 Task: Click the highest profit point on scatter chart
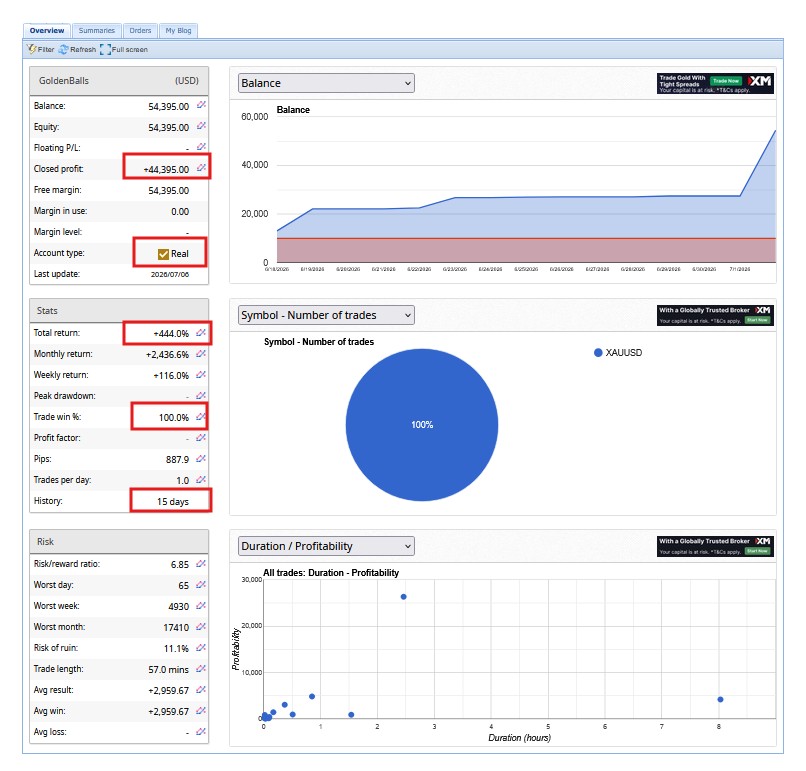[404, 597]
